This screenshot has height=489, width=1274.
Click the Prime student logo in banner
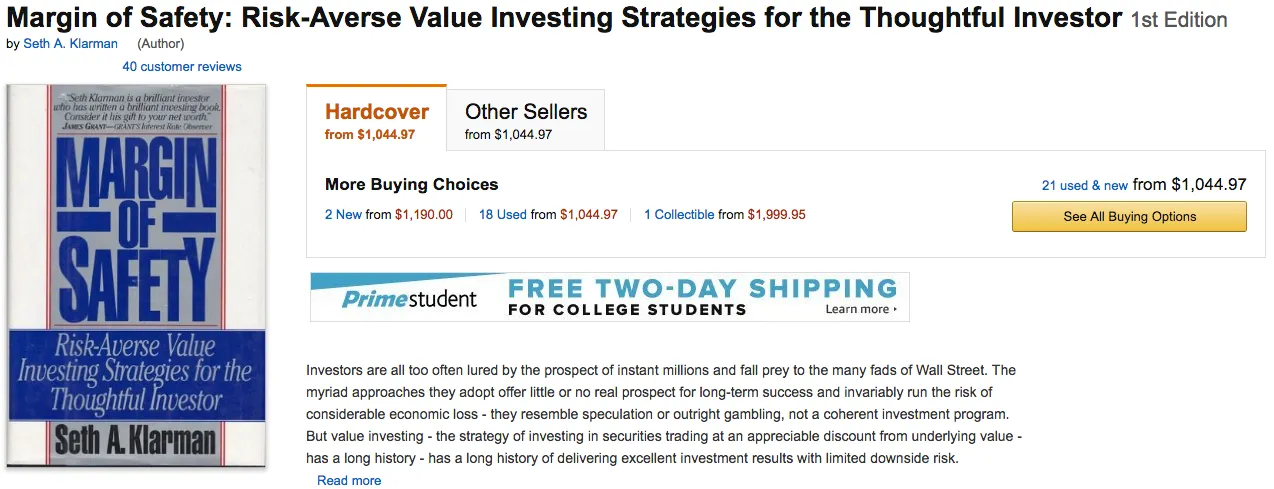409,298
